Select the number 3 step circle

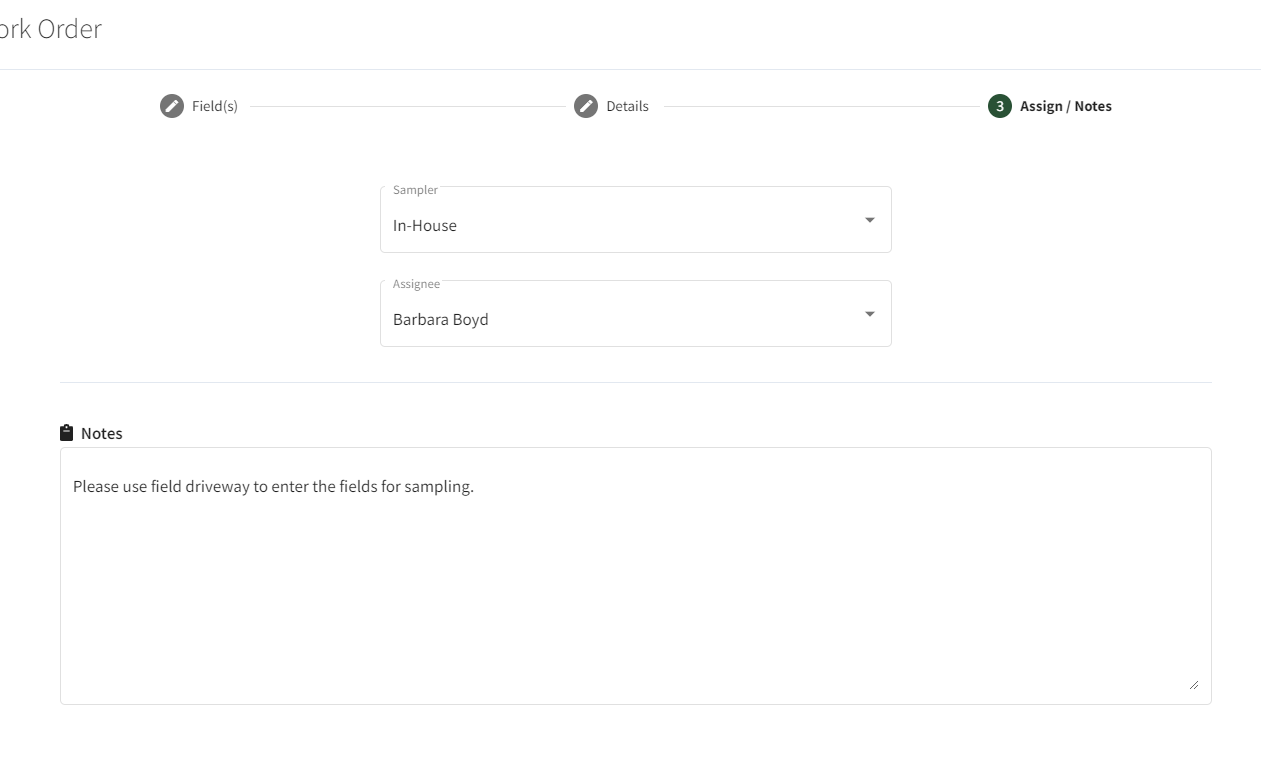coord(1000,106)
